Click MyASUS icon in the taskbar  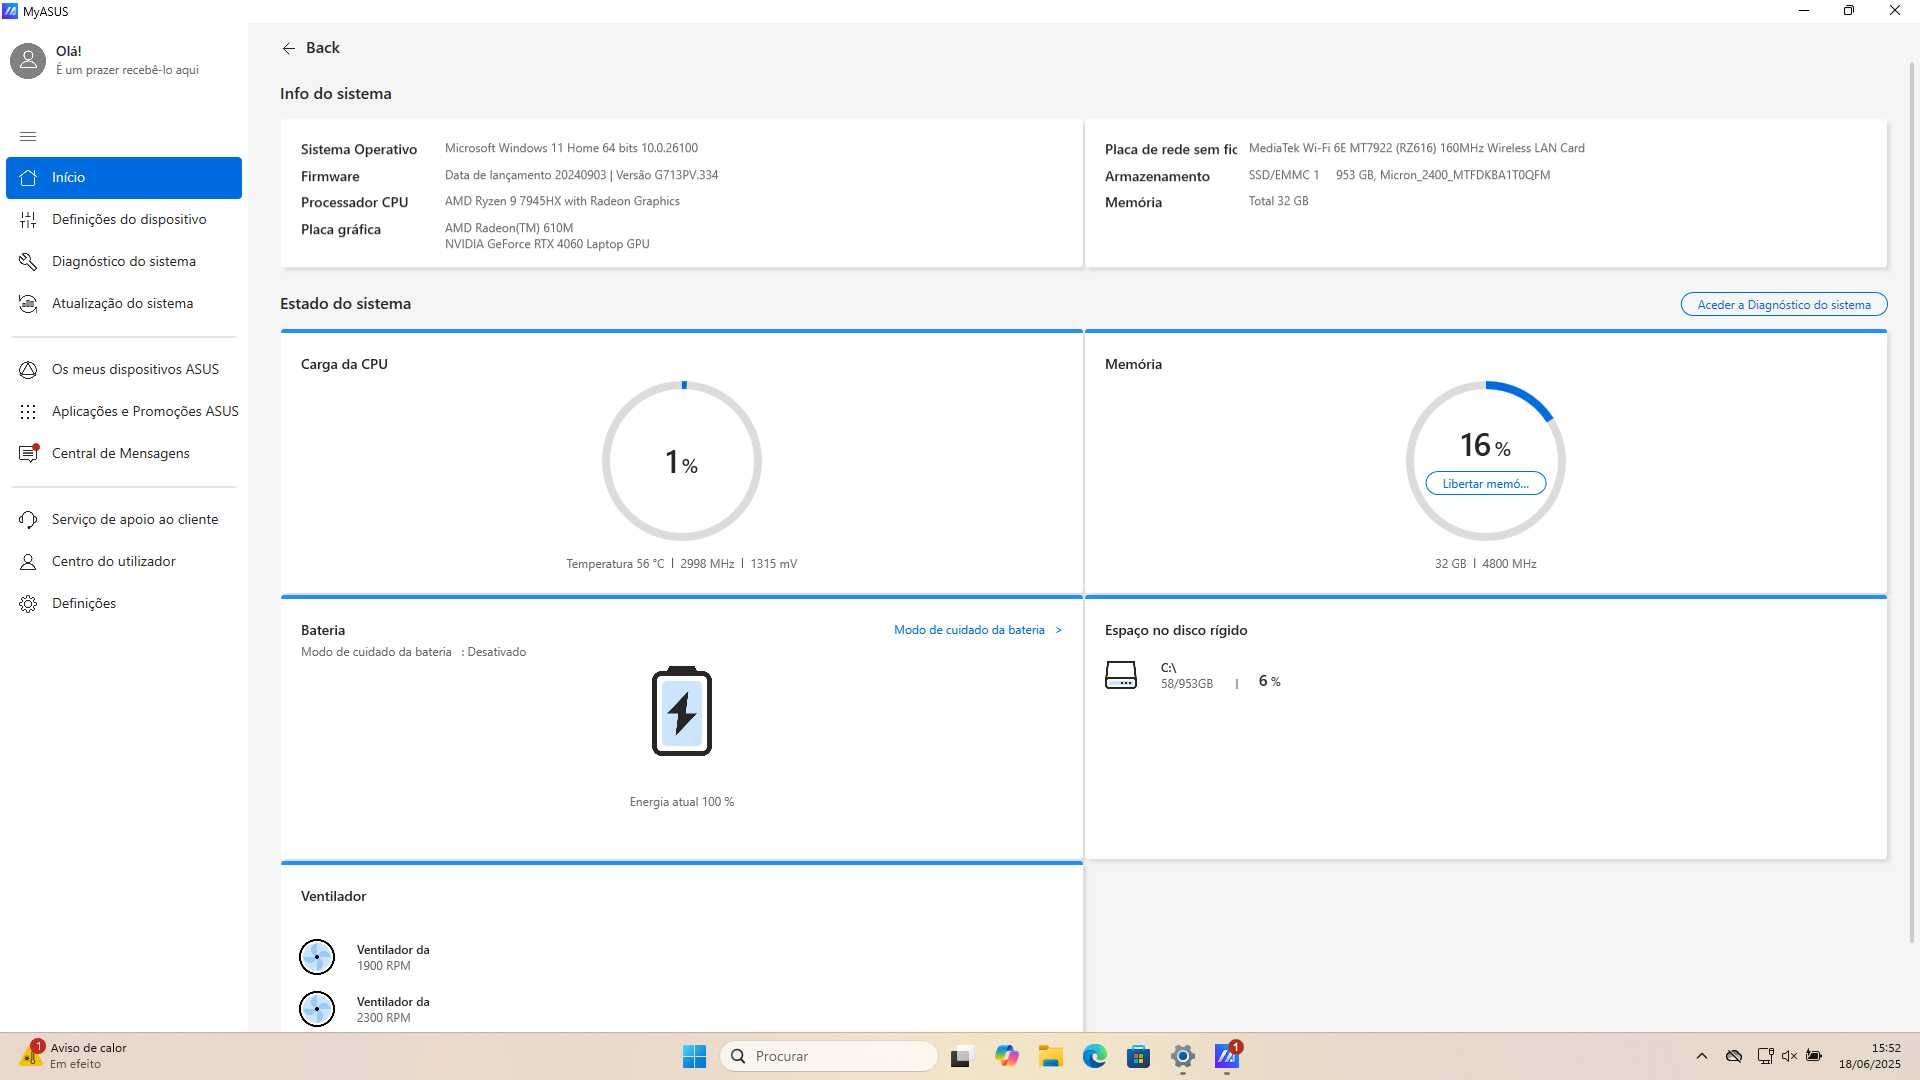[x=1226, y=1056]
